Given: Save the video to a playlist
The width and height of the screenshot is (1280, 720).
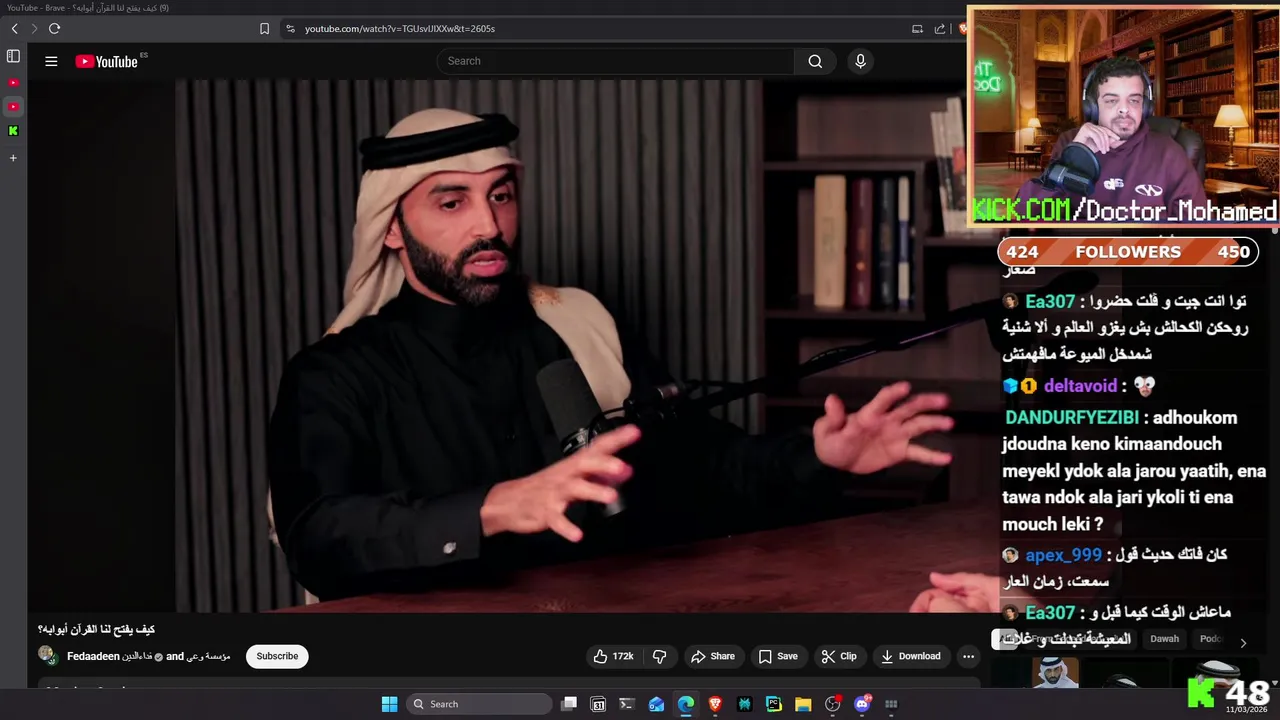Looking at the screenshot, I should [x=778, y=656].
